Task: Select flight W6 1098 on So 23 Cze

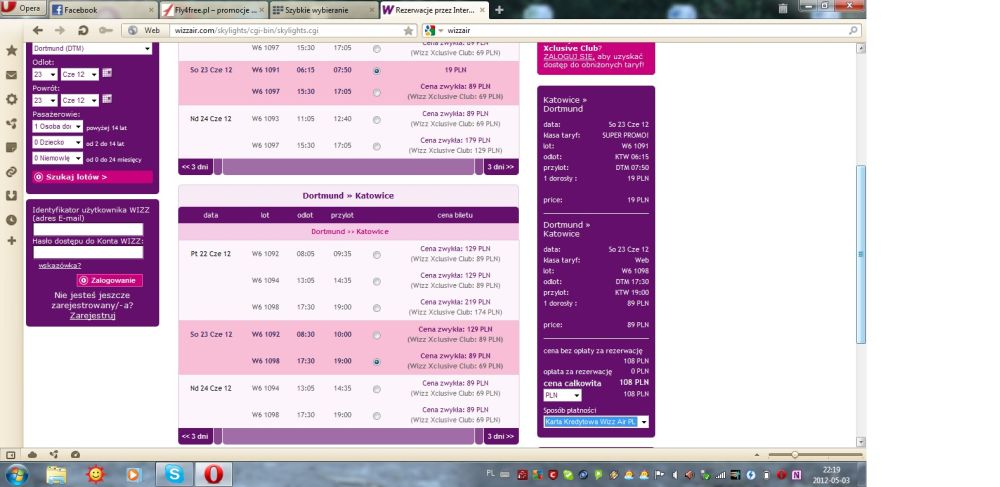Action: click(x=377, y=361)
